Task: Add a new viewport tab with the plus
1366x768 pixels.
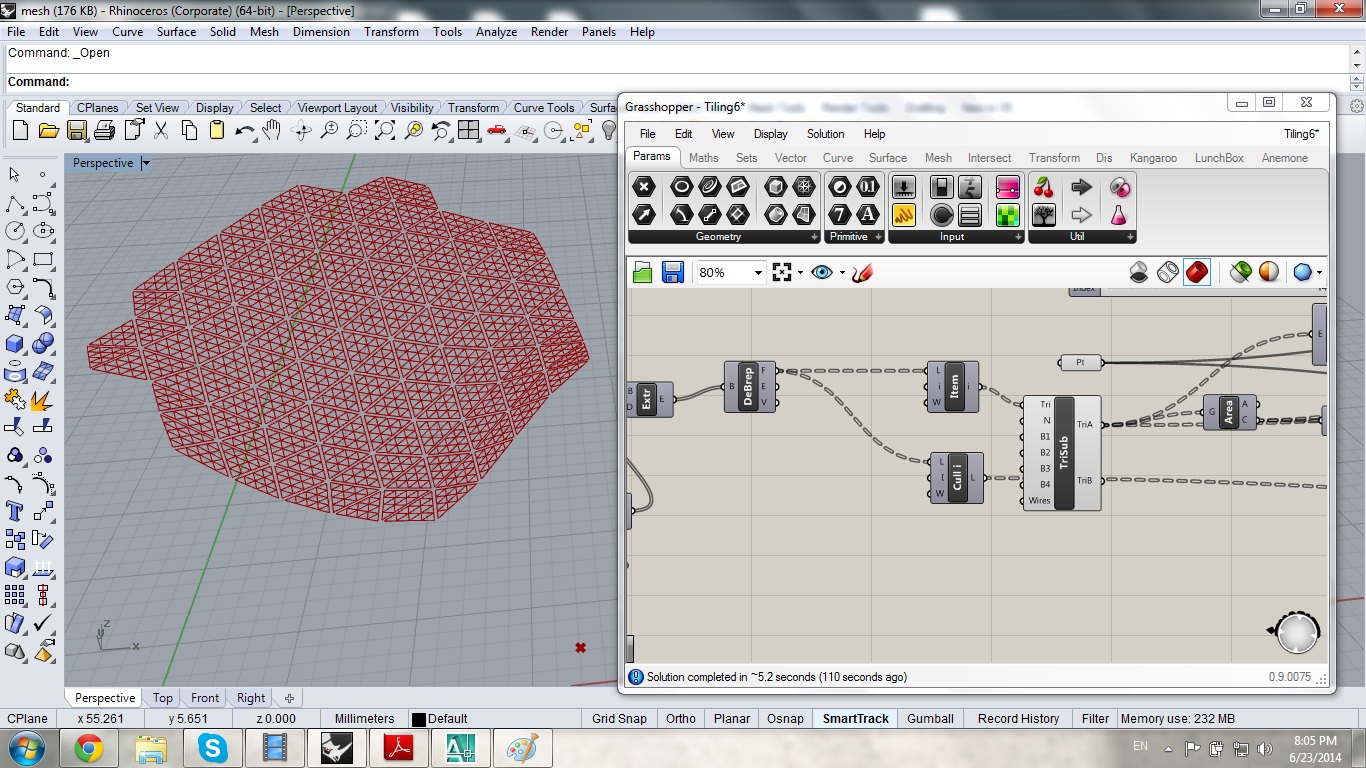Action: coord(290,698)
